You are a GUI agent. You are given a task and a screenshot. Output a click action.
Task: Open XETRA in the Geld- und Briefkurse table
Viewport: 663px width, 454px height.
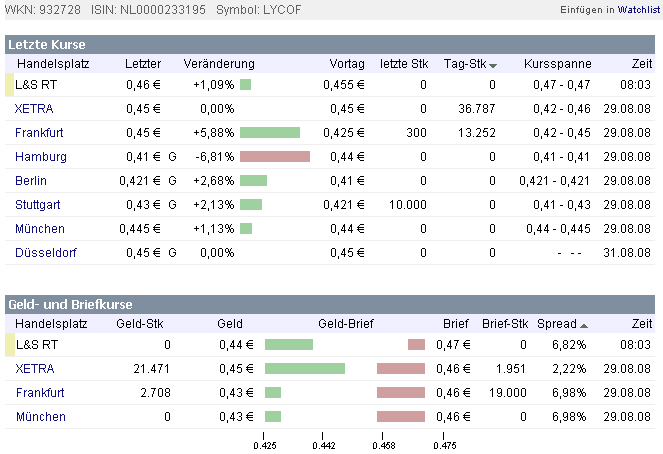coord(35,369)
